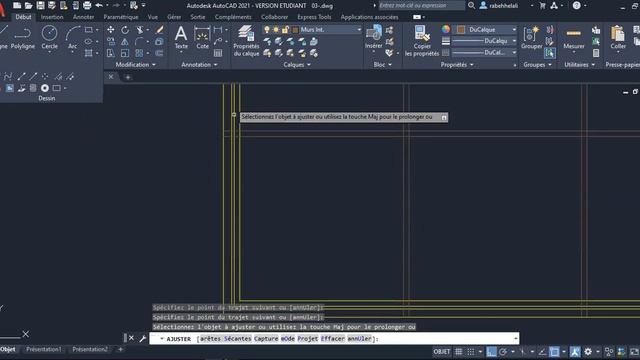
Task: Switch to the Paramétrique ribbon tab
Action: (121, 17)
